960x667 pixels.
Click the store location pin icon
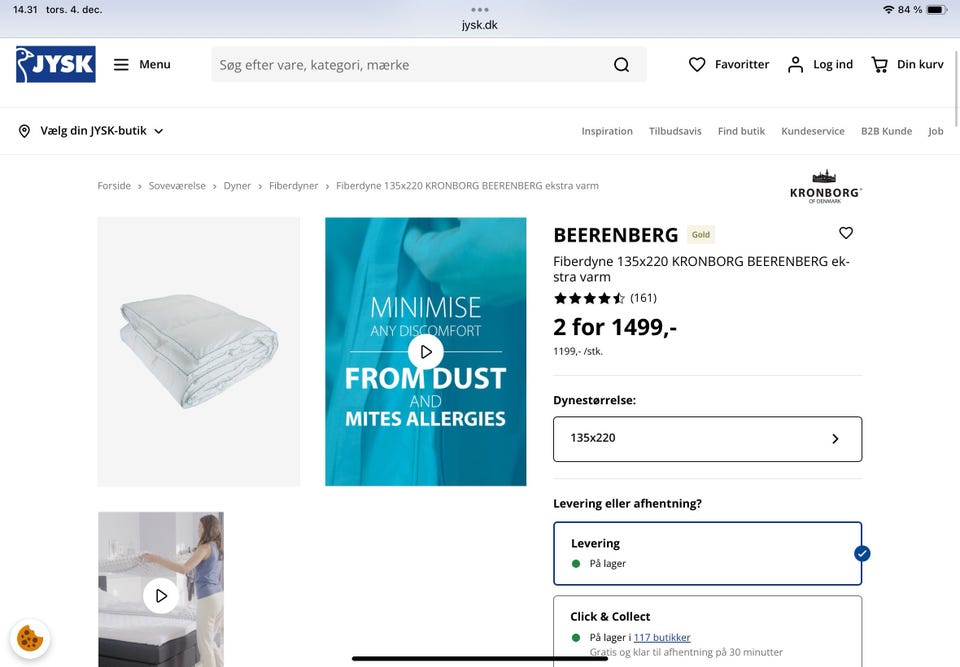(23, 130)
